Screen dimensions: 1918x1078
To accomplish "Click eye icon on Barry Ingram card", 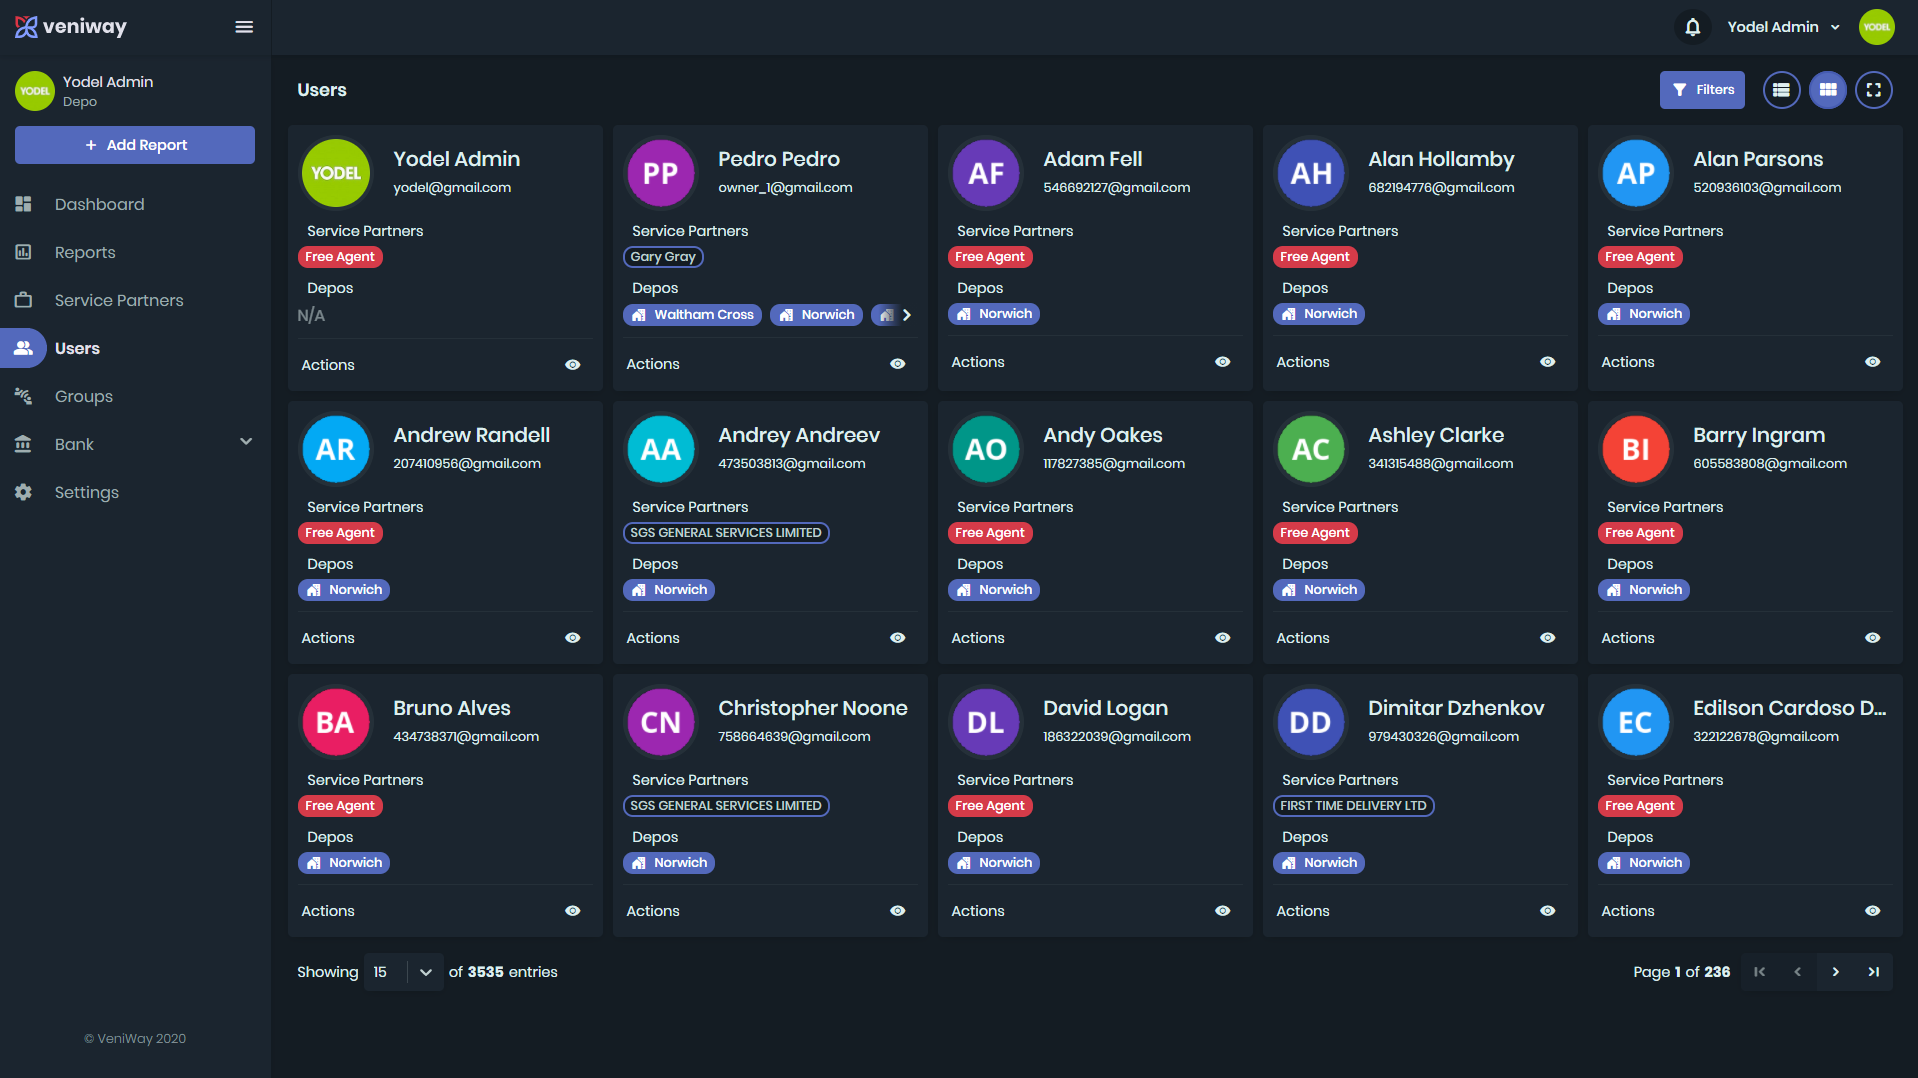I will click(x=1872, y=638).
